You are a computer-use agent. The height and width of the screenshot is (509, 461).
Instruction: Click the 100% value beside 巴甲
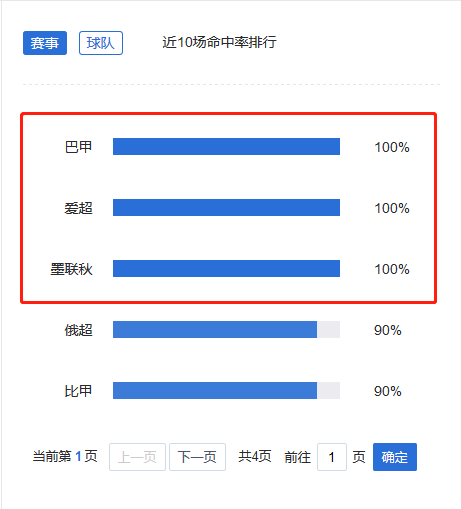[x=392, y=147]
